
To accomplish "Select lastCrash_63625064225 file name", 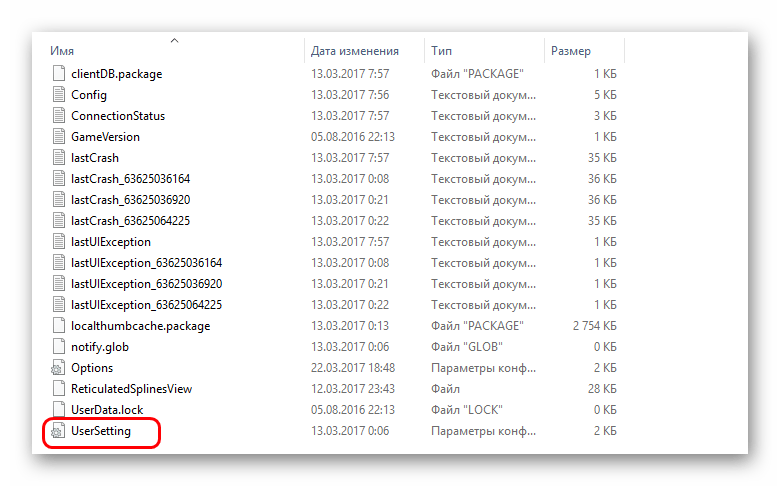I will pyautogui.click(x=130, y=220).
